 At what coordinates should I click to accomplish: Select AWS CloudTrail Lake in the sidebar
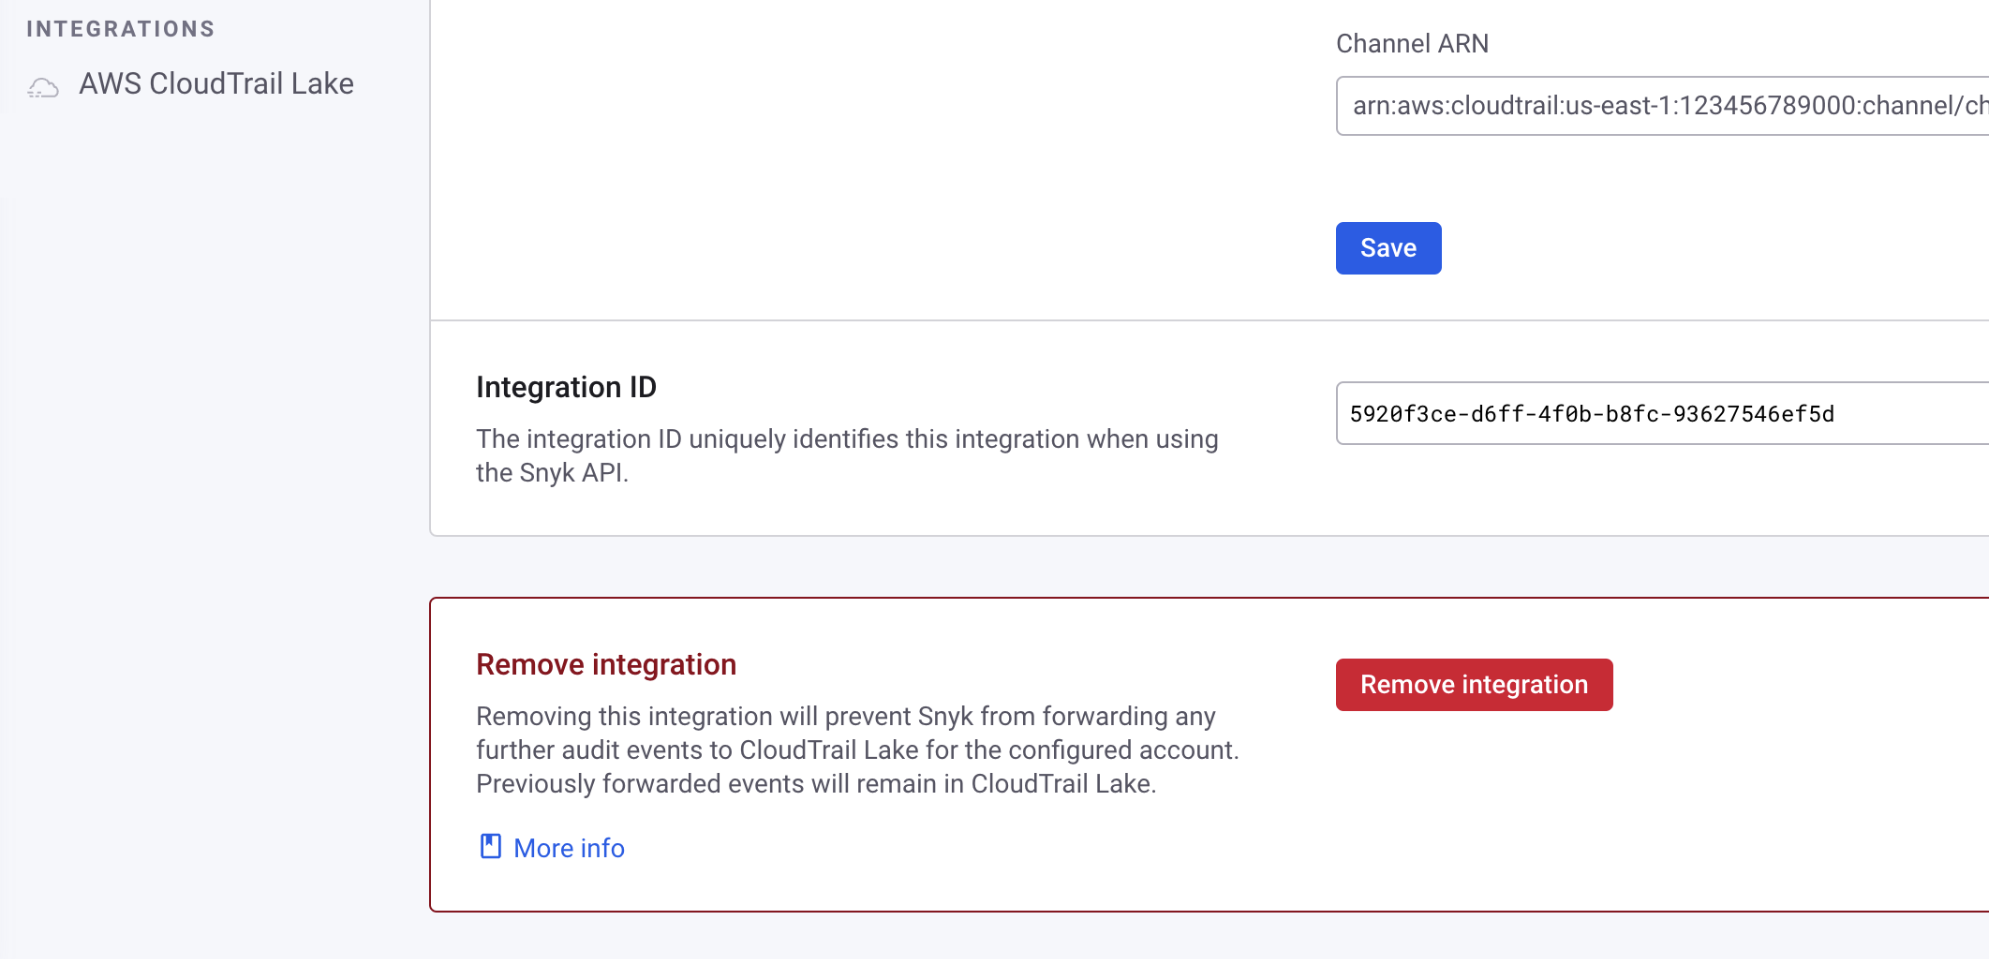(217, 84)
